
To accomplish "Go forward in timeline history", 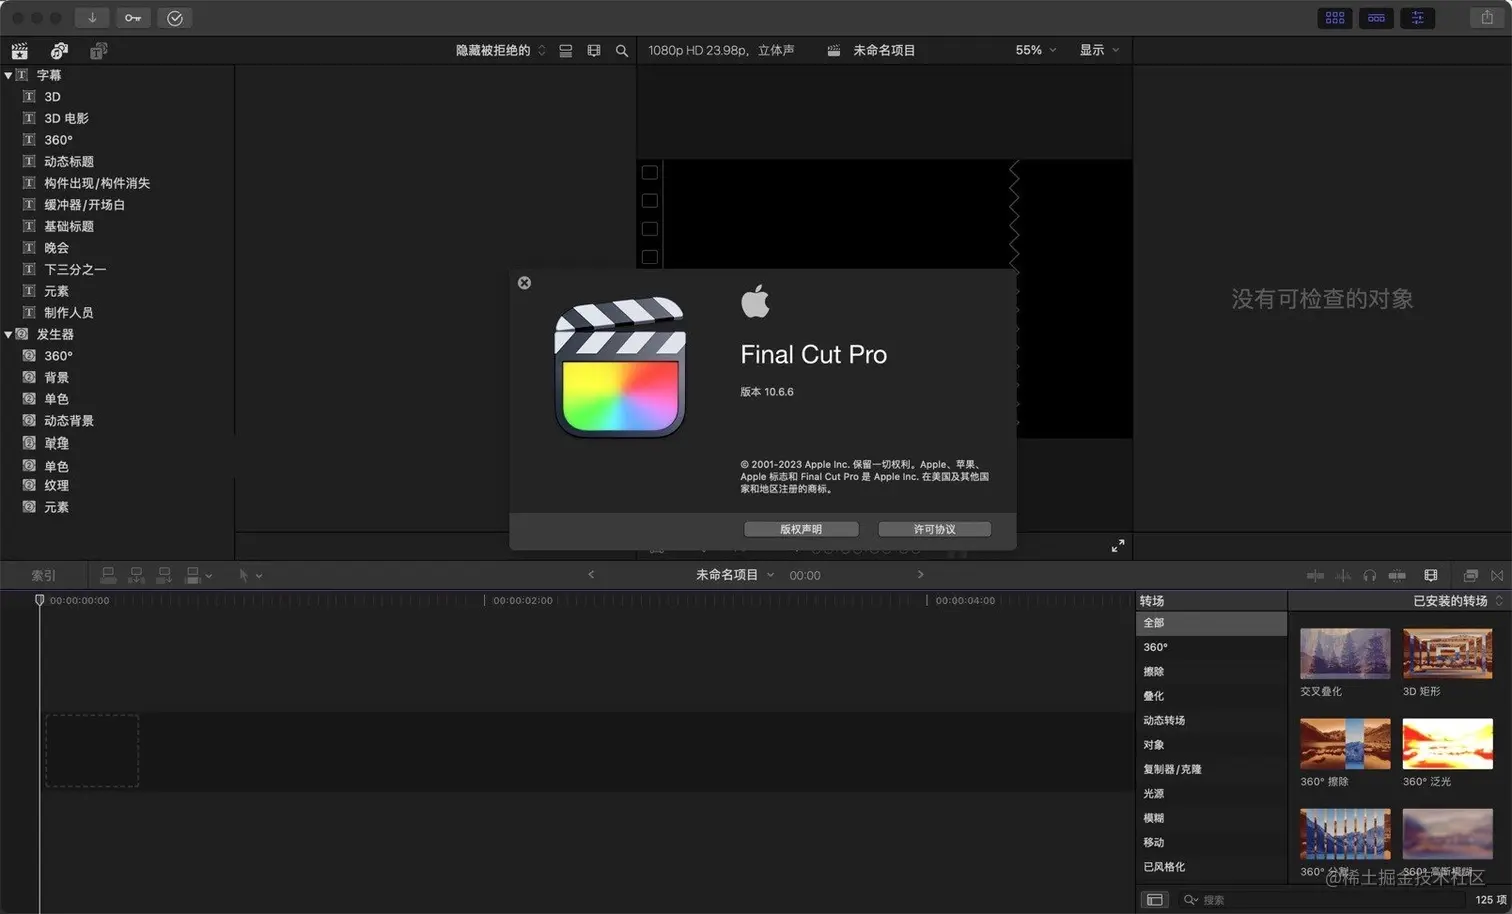I will click(x=920, y=574).
